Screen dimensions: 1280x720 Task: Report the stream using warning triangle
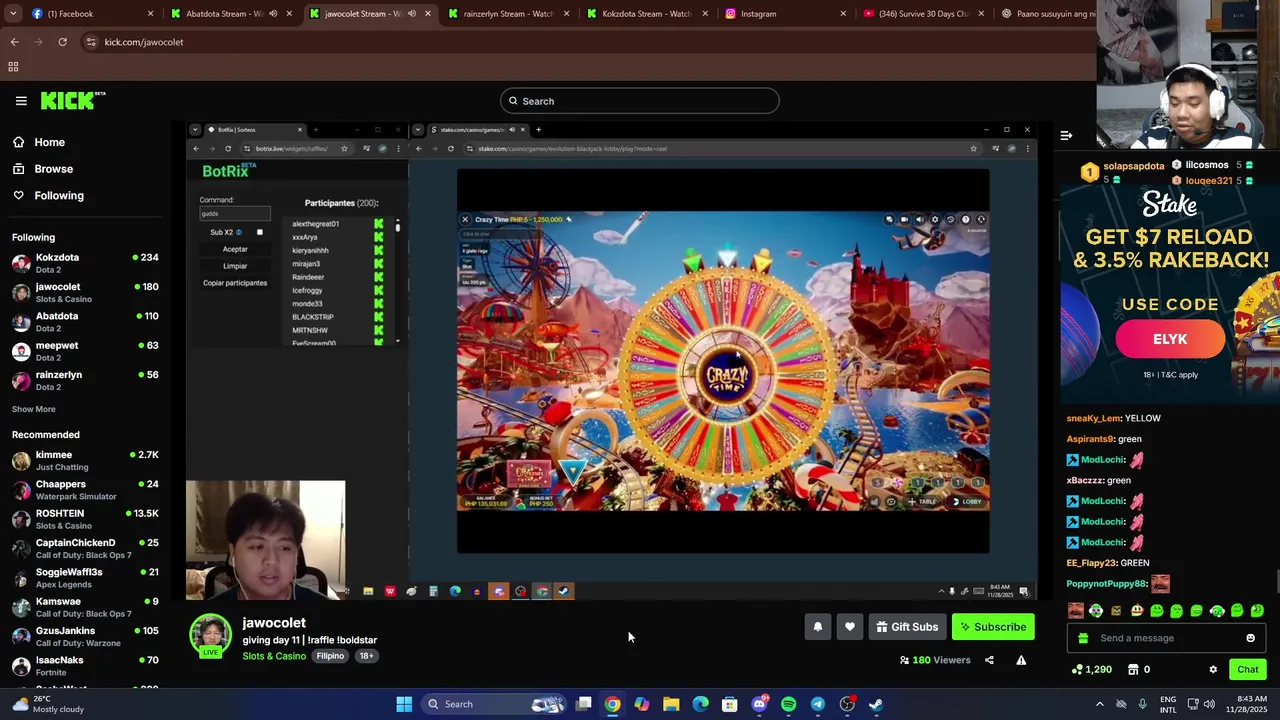point(1021,660)
